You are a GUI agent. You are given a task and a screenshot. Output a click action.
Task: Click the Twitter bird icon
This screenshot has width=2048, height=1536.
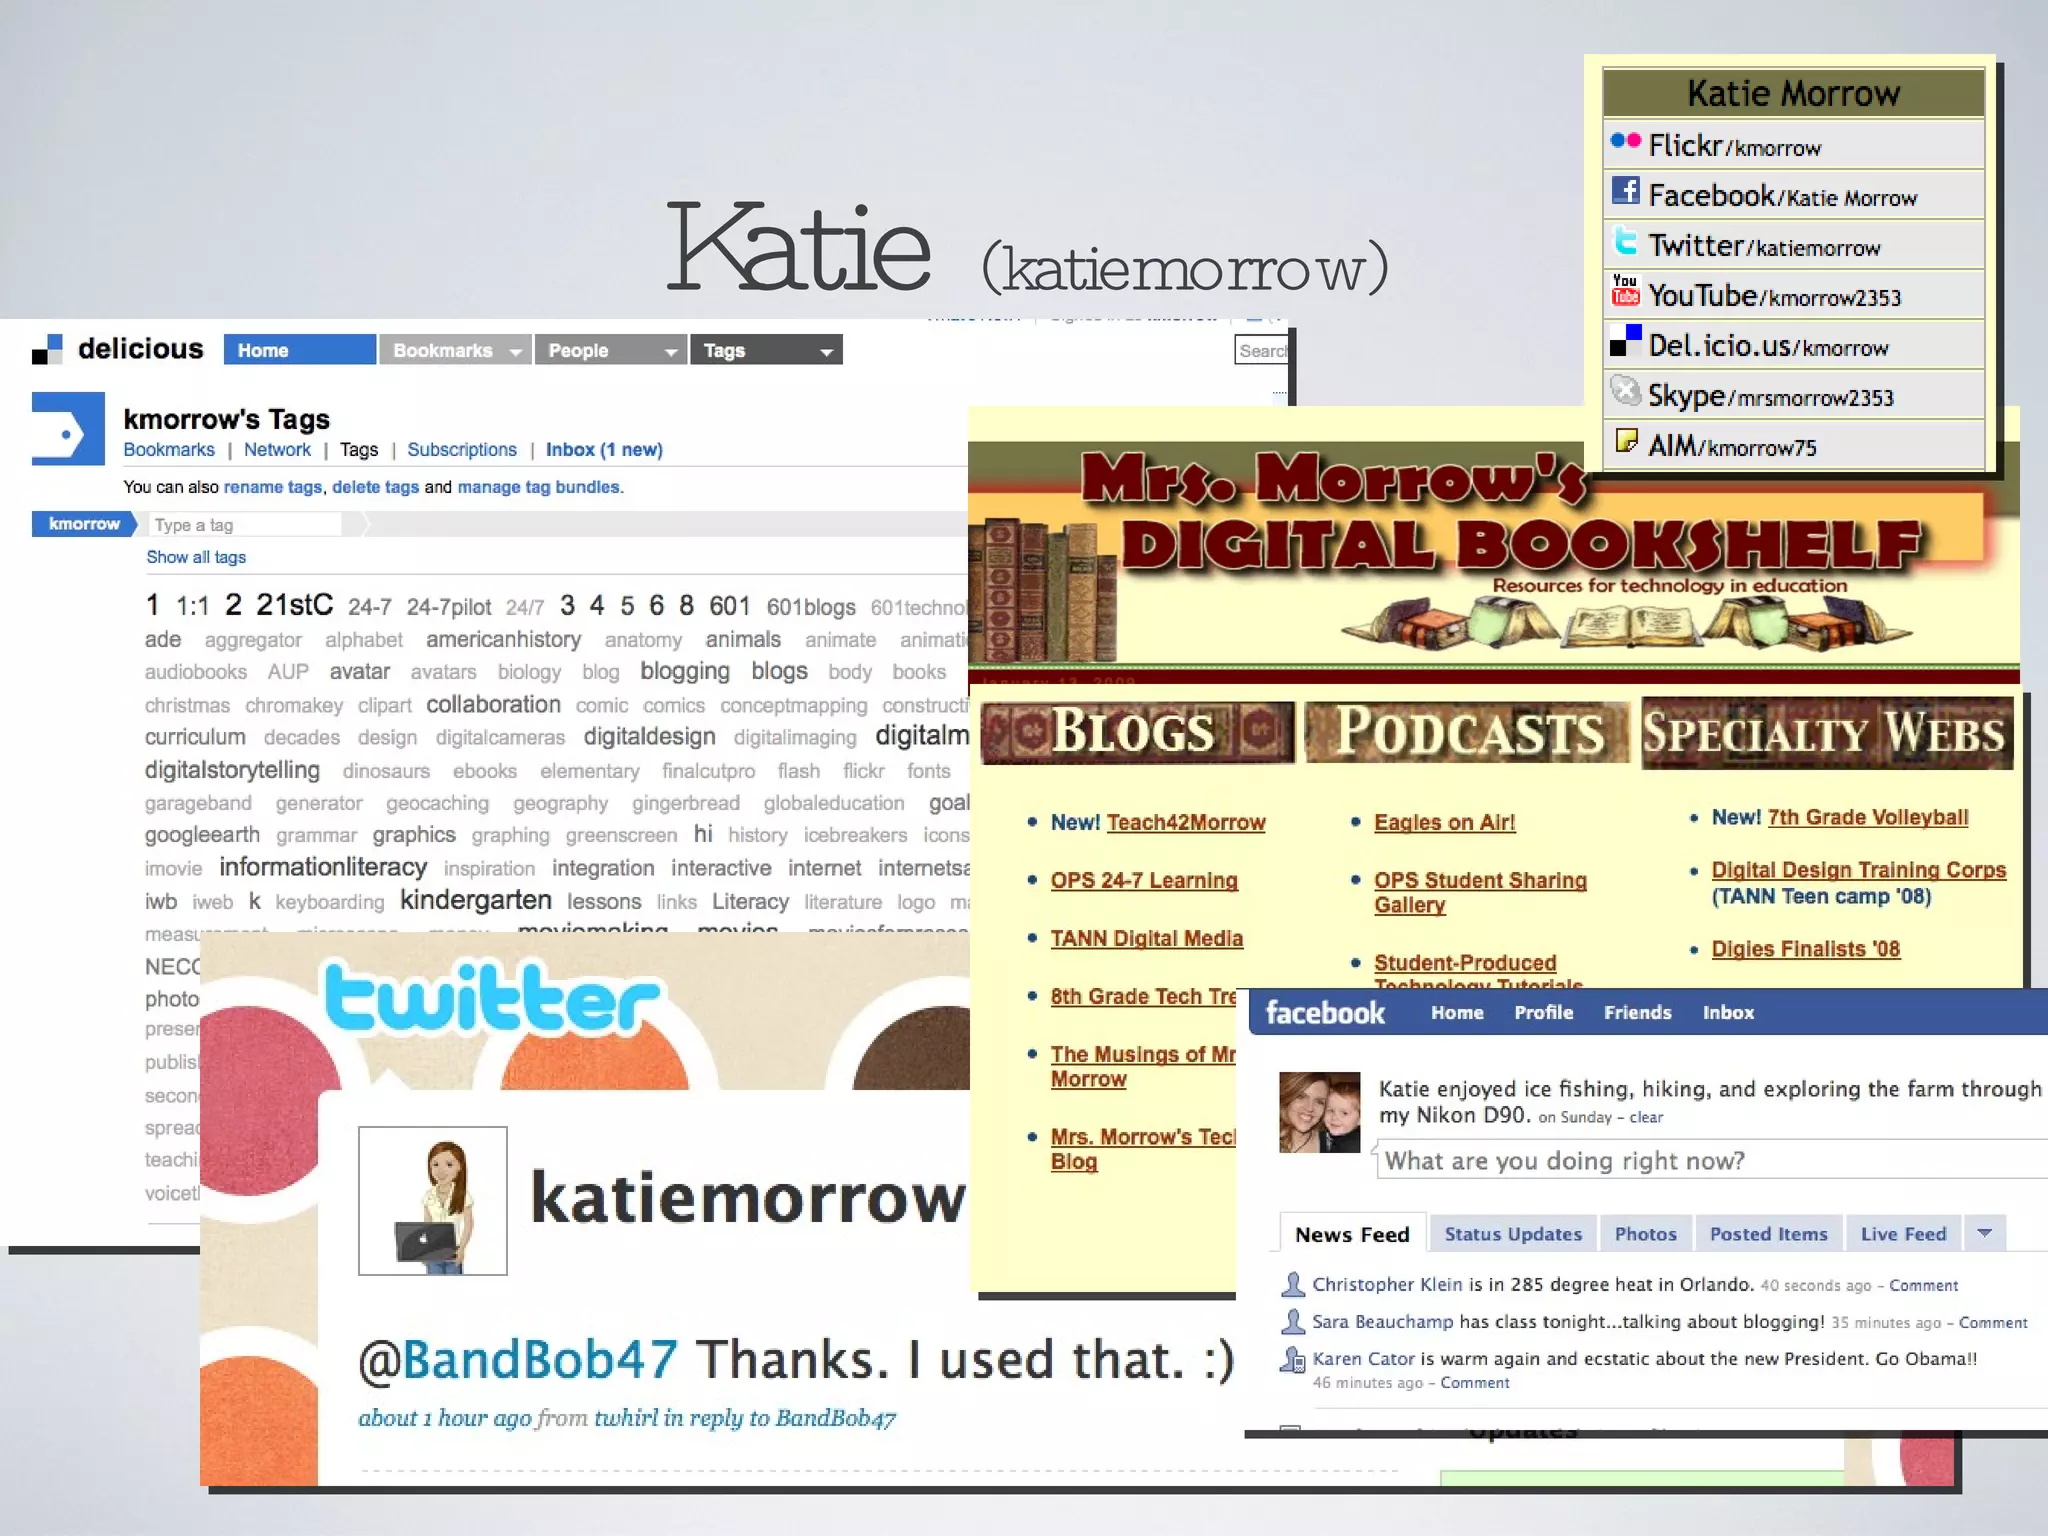click(x=1625, y=241)
